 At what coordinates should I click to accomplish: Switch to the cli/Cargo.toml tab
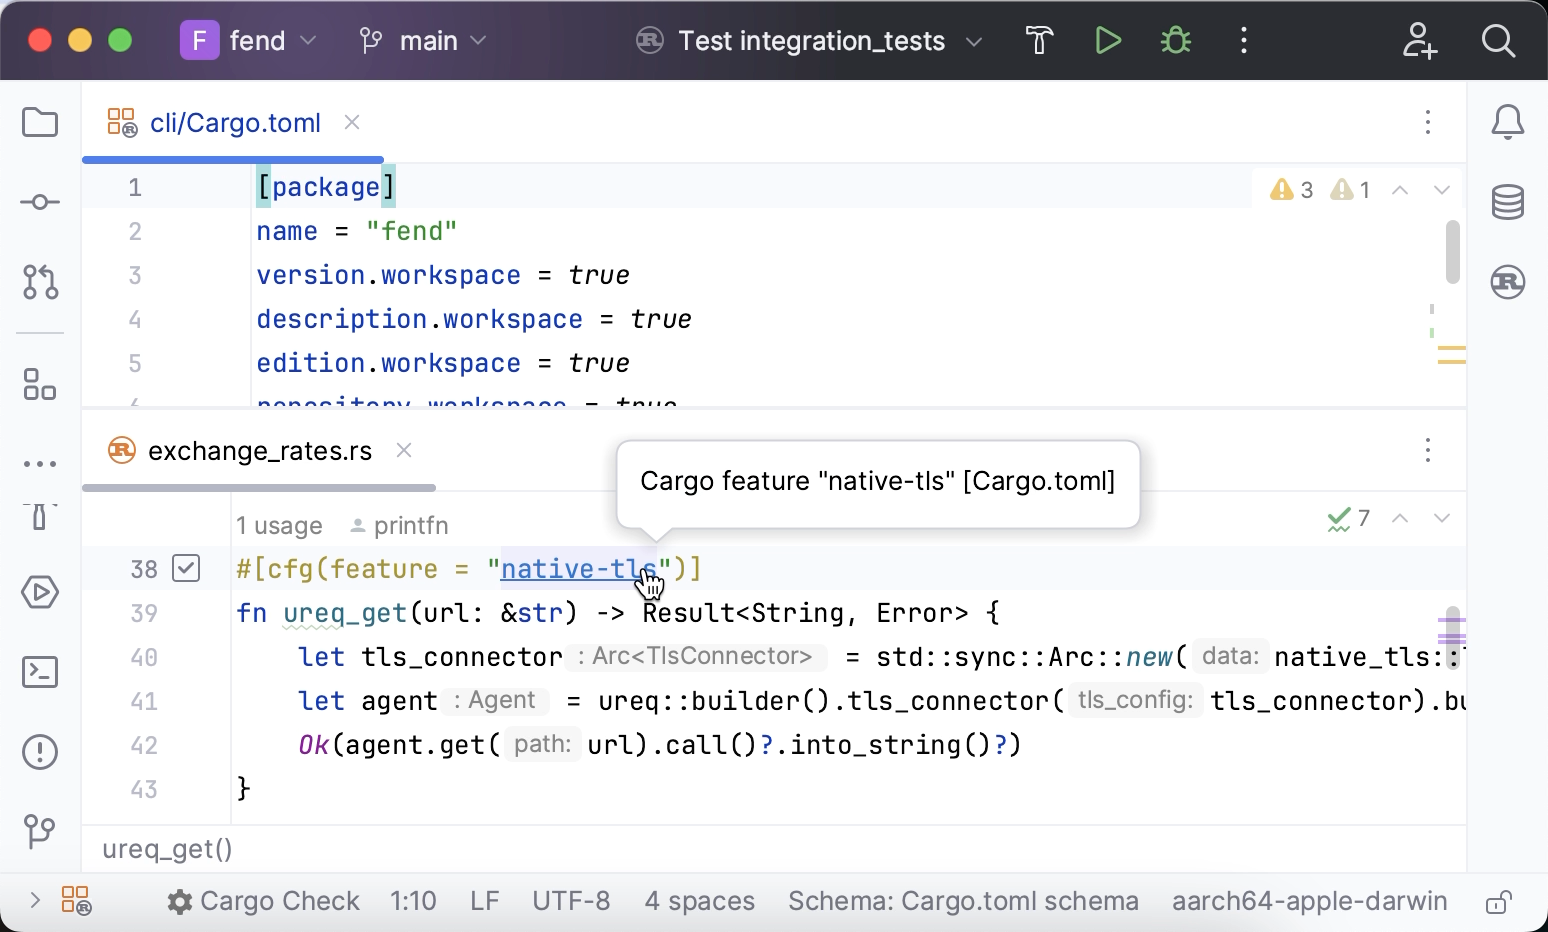235,122
